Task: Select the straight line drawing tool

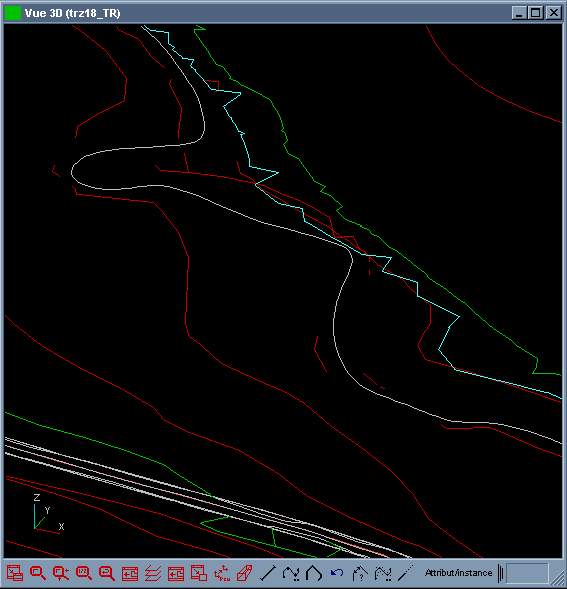Action: [268, 573]
